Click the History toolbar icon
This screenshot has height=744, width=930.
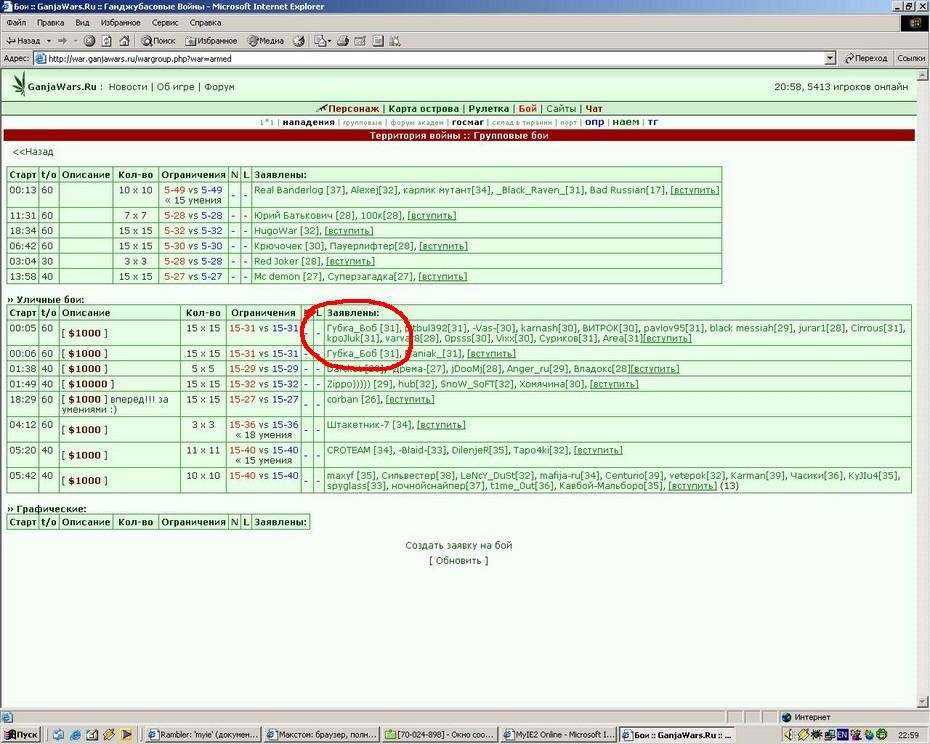[300, 41]
